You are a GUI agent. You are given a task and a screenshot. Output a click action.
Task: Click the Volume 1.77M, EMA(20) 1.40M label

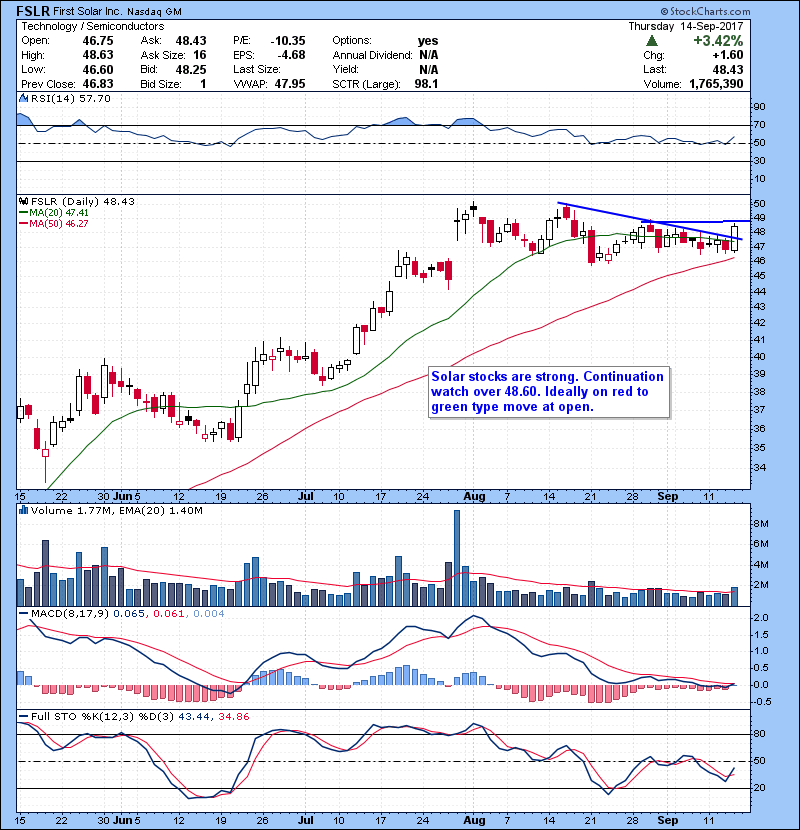pos(116,510)
